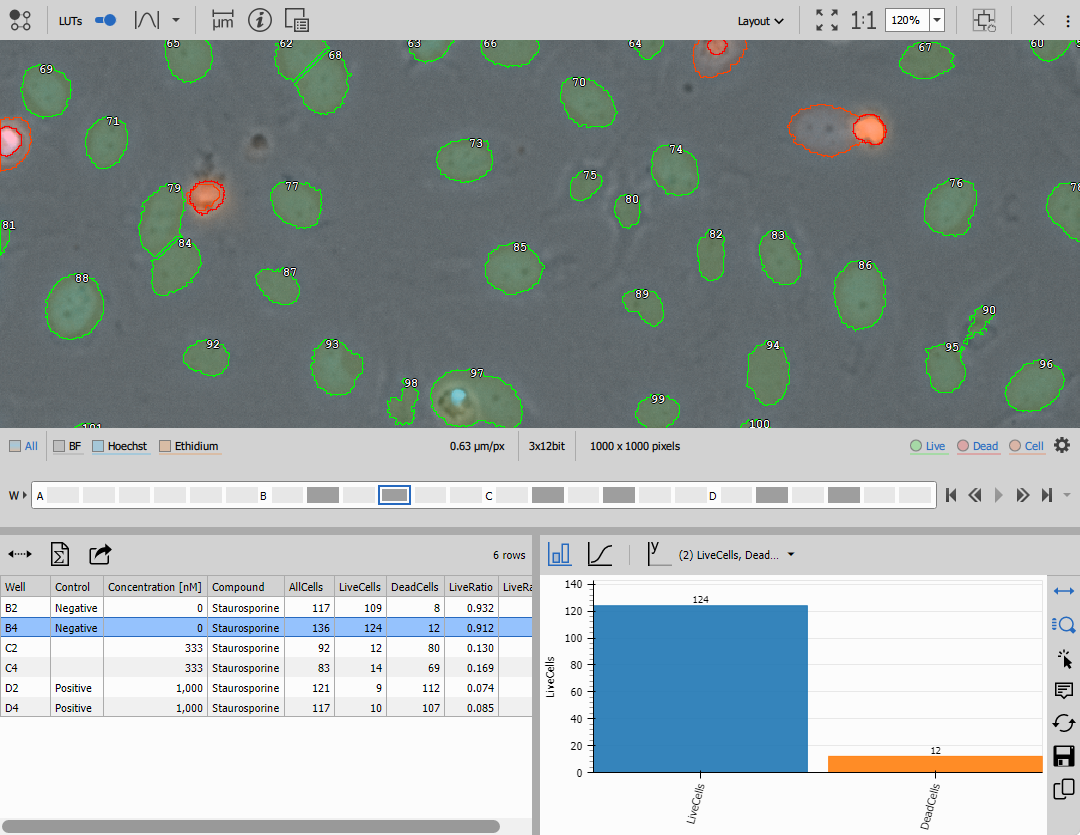Toggle the LUTs switch
Screen dimensions: 1080x835
[105, 20]
